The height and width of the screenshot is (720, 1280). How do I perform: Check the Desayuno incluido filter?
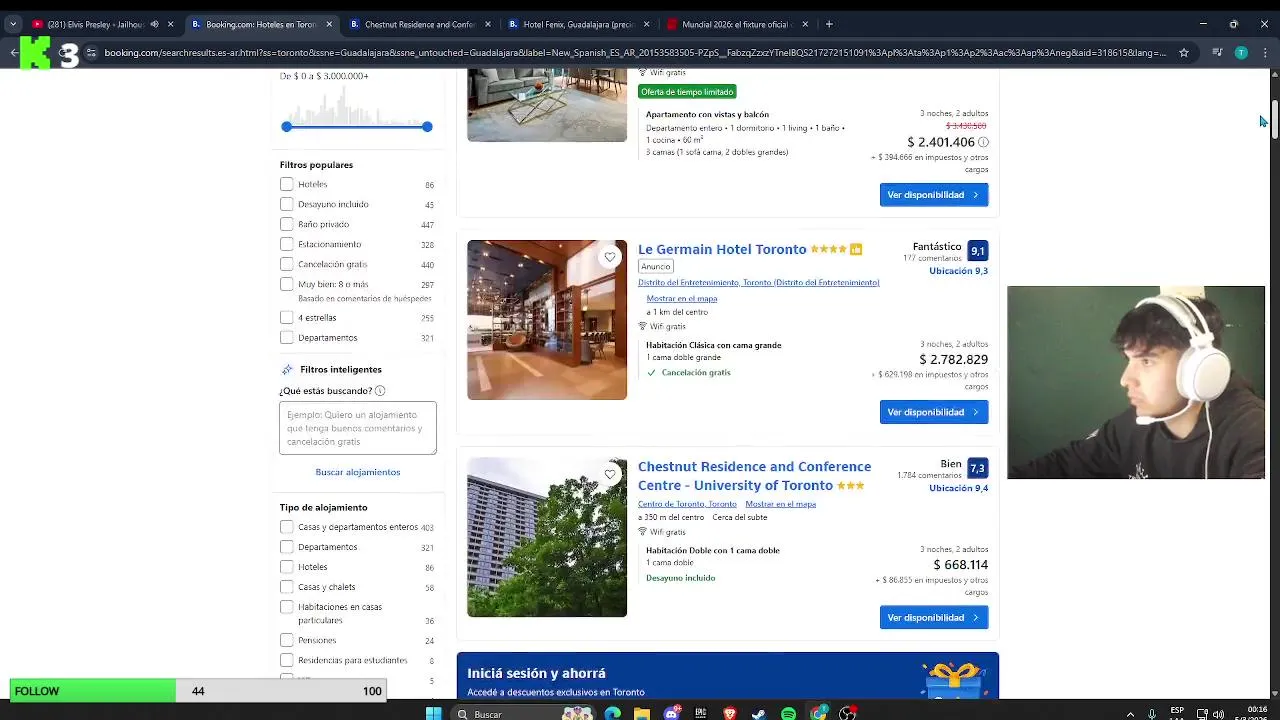point(287,204)
